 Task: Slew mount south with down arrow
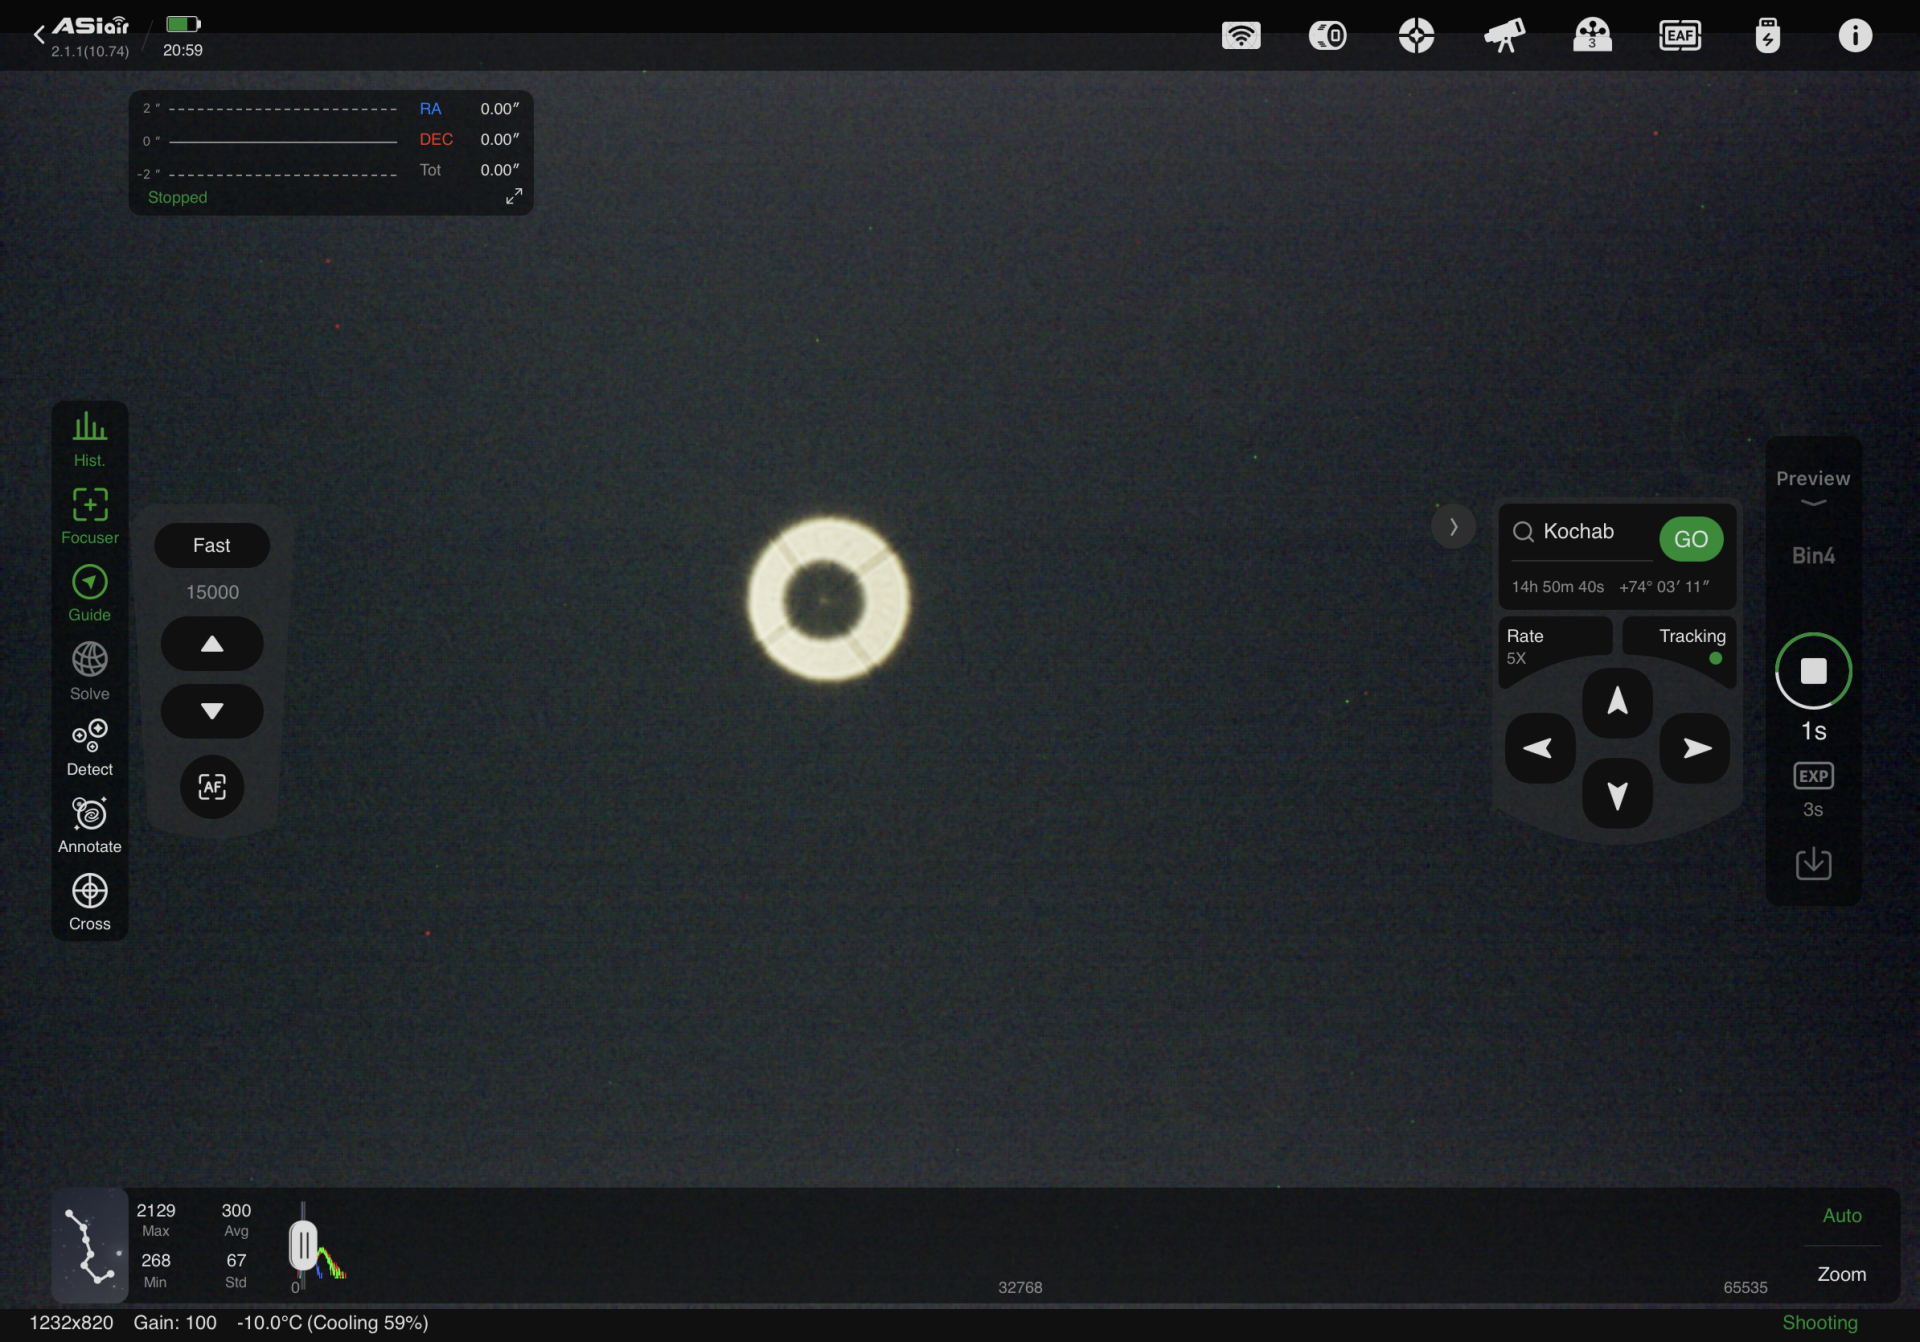[1617, 794]
